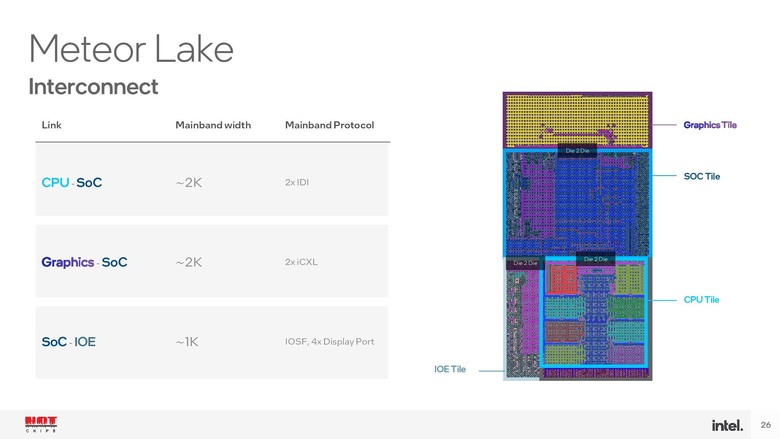Click the CPU Tile label

click(x=701, y=300)
